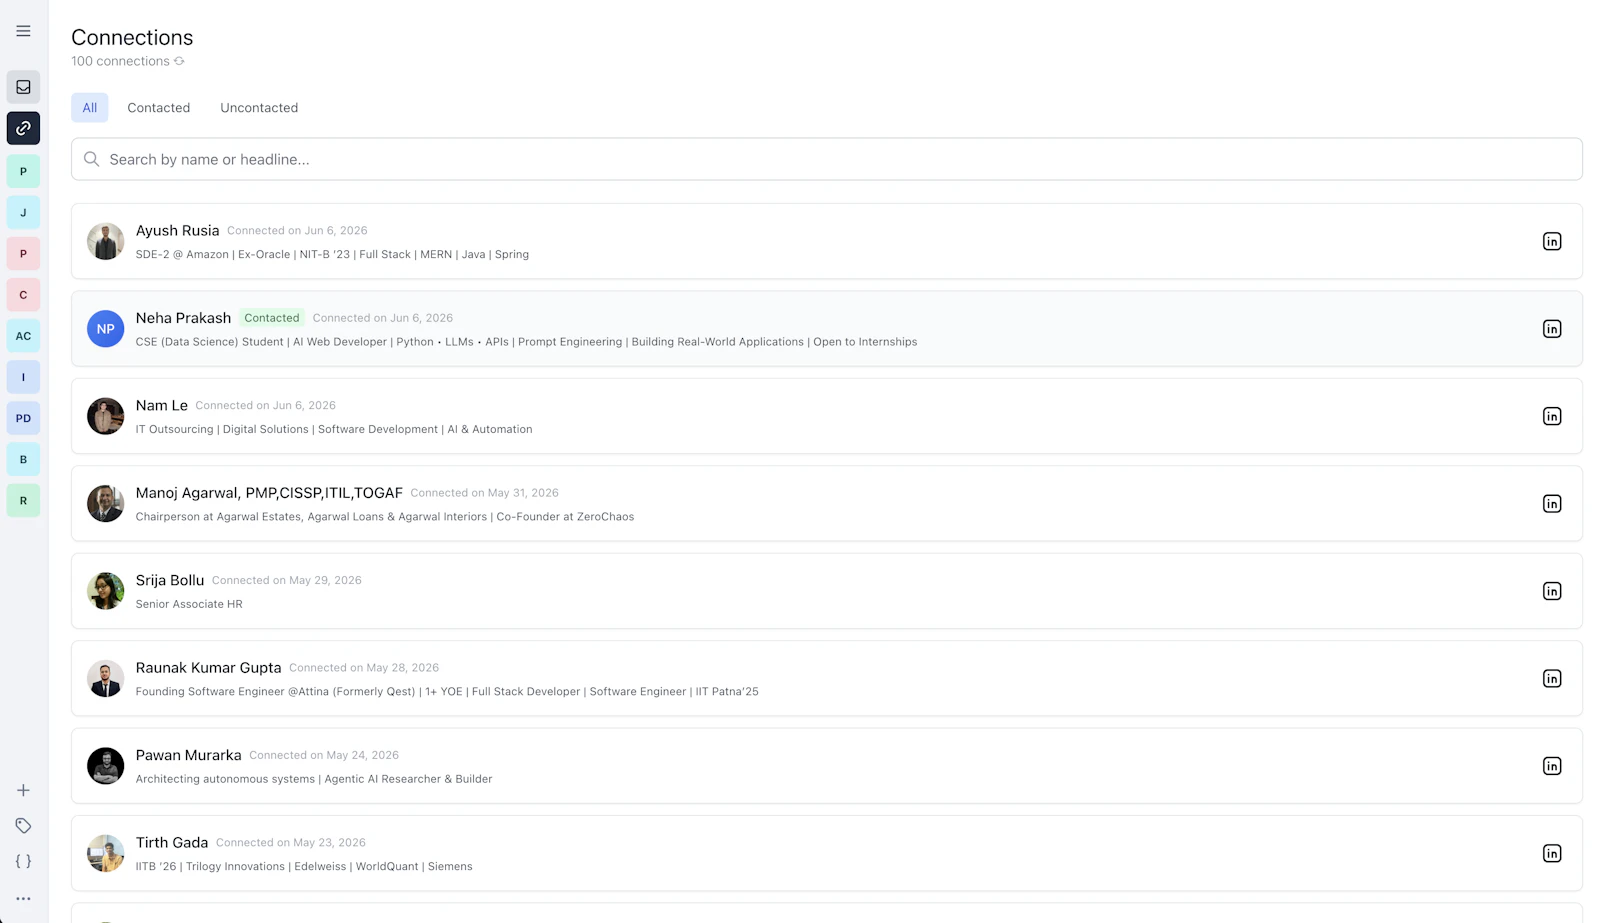Screen dimensions: 1600x923
Task: Open the curly braces variables icon
Action: 23,861
